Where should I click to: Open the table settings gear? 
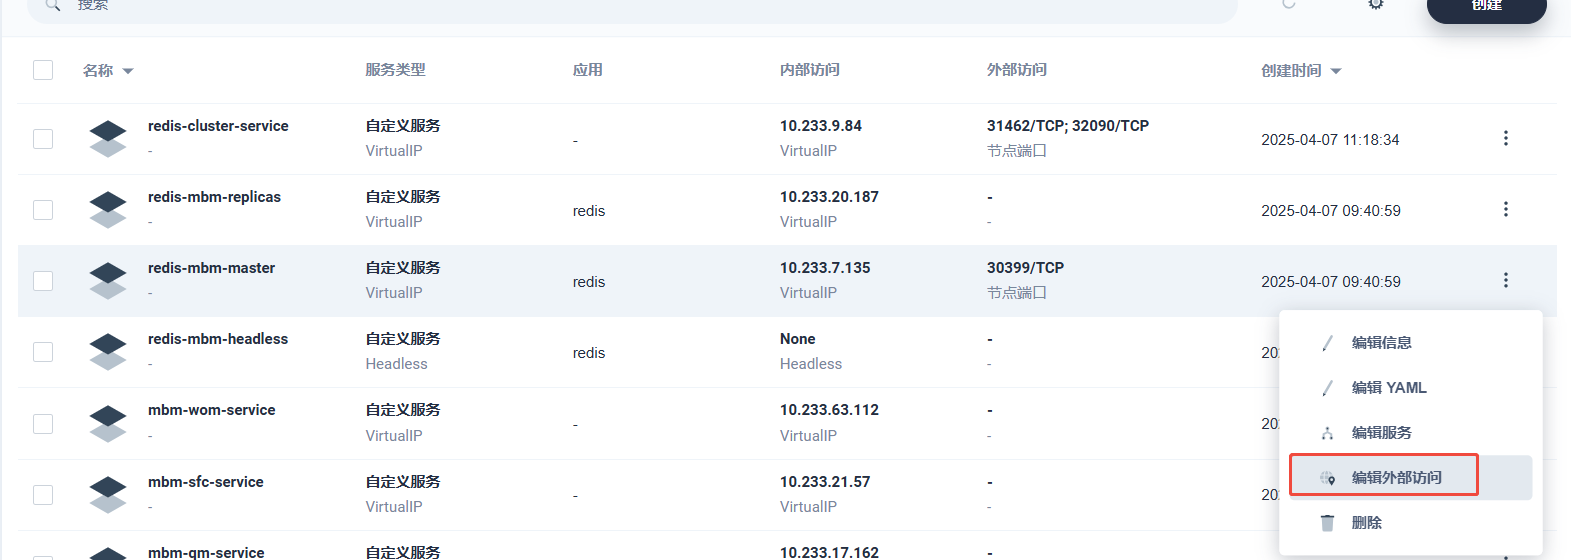(x=1376, y=4)
